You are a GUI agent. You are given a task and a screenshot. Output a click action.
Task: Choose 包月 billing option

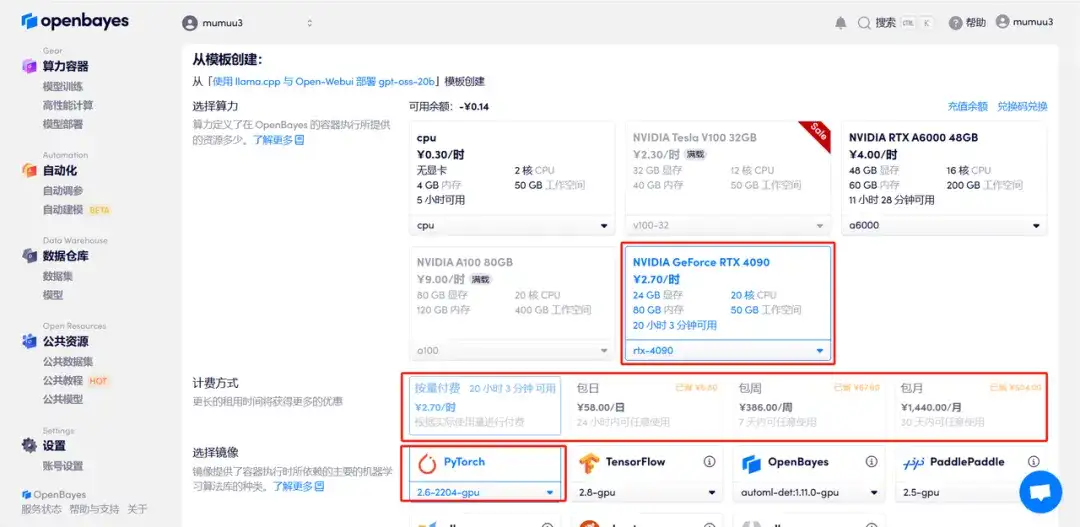coord(970,406)
